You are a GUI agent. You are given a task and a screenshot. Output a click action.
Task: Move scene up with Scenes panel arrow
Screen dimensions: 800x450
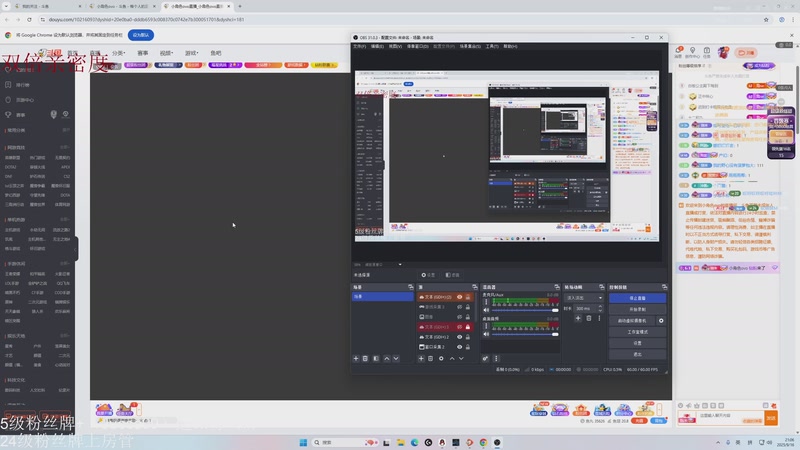pos(387,359)
